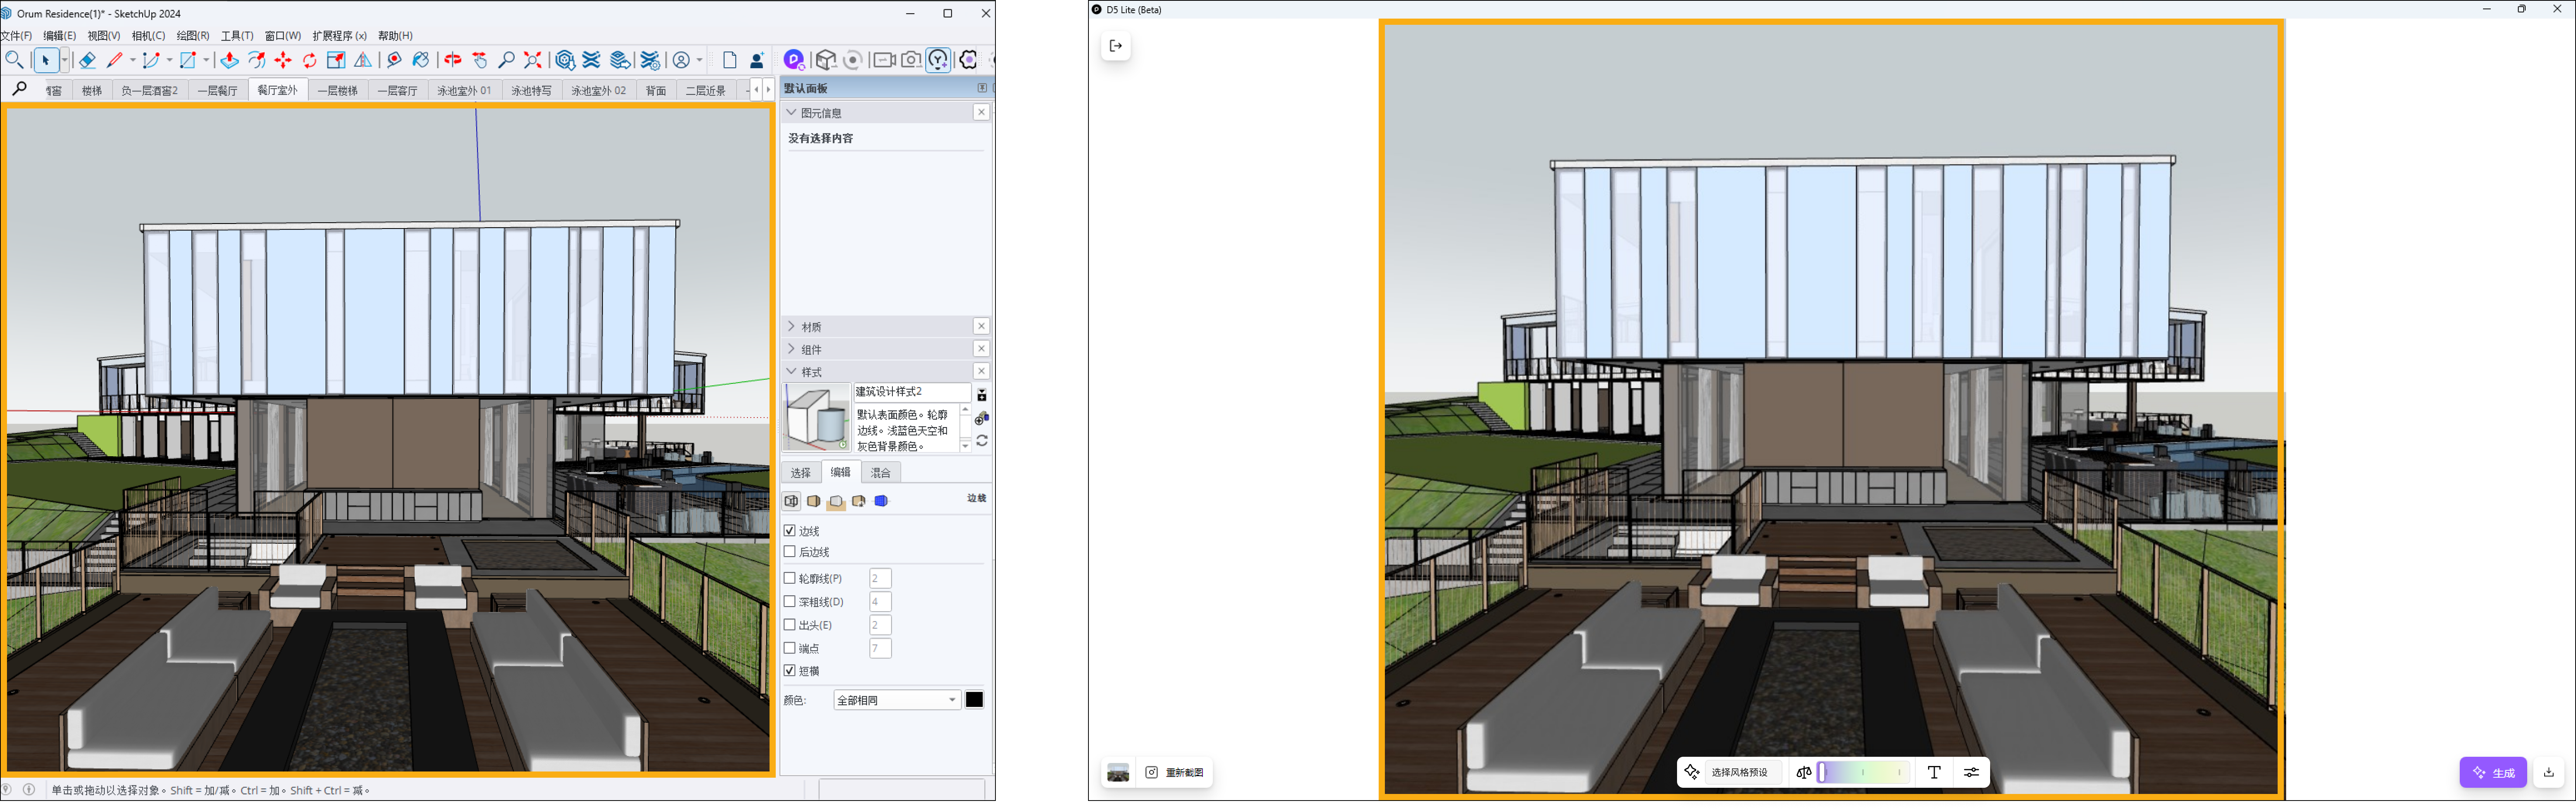The image size is (2576, 811).
Task: Toggle the 边线 edges checkbox
Action: (x=790, y=531)
